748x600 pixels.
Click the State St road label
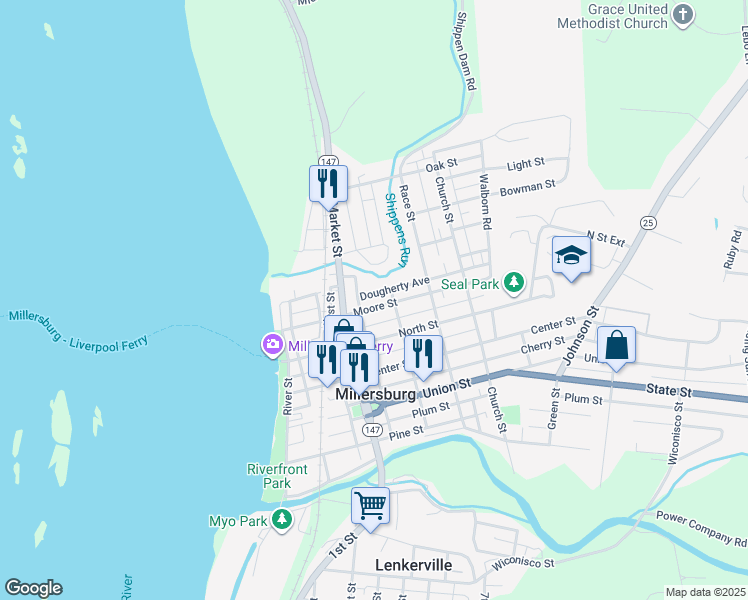[669, 387]
